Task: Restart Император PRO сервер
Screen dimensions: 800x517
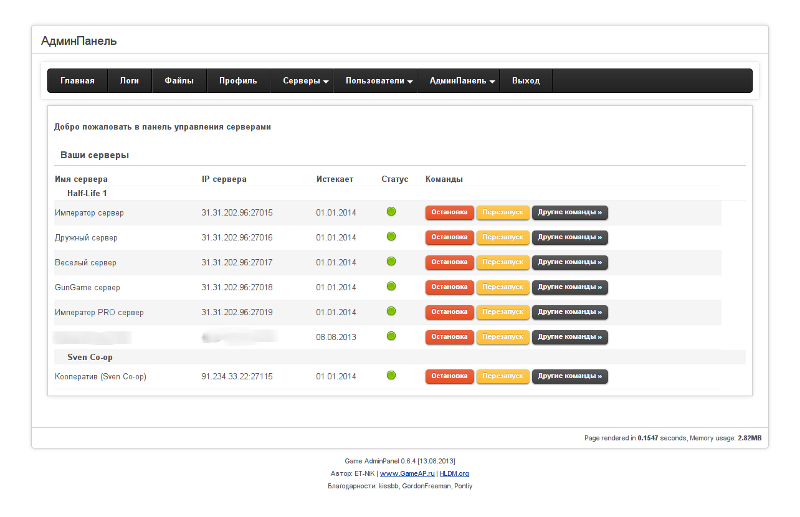Action: (502, 312)
